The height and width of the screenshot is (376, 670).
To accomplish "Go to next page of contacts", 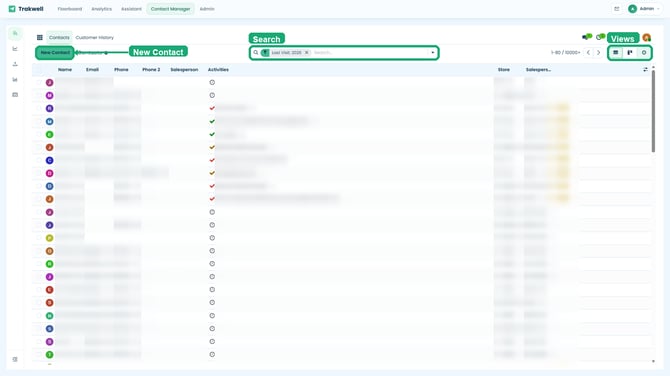I will [x=599, y=53].
